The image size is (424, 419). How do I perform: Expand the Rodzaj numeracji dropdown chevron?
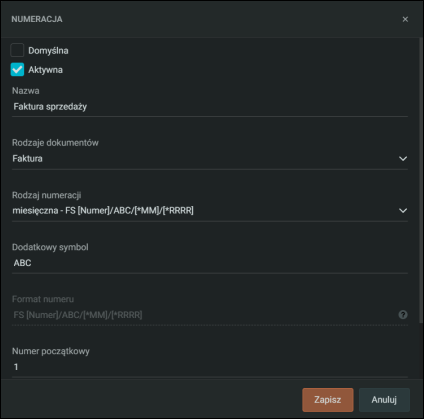403,211
